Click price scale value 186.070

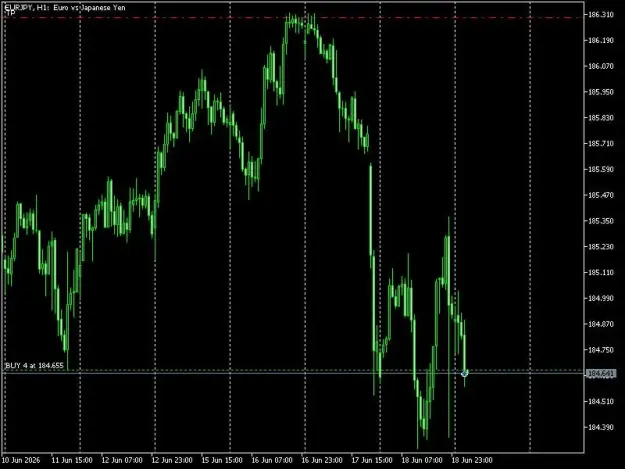pyautogui.click(x=601, y=66)
